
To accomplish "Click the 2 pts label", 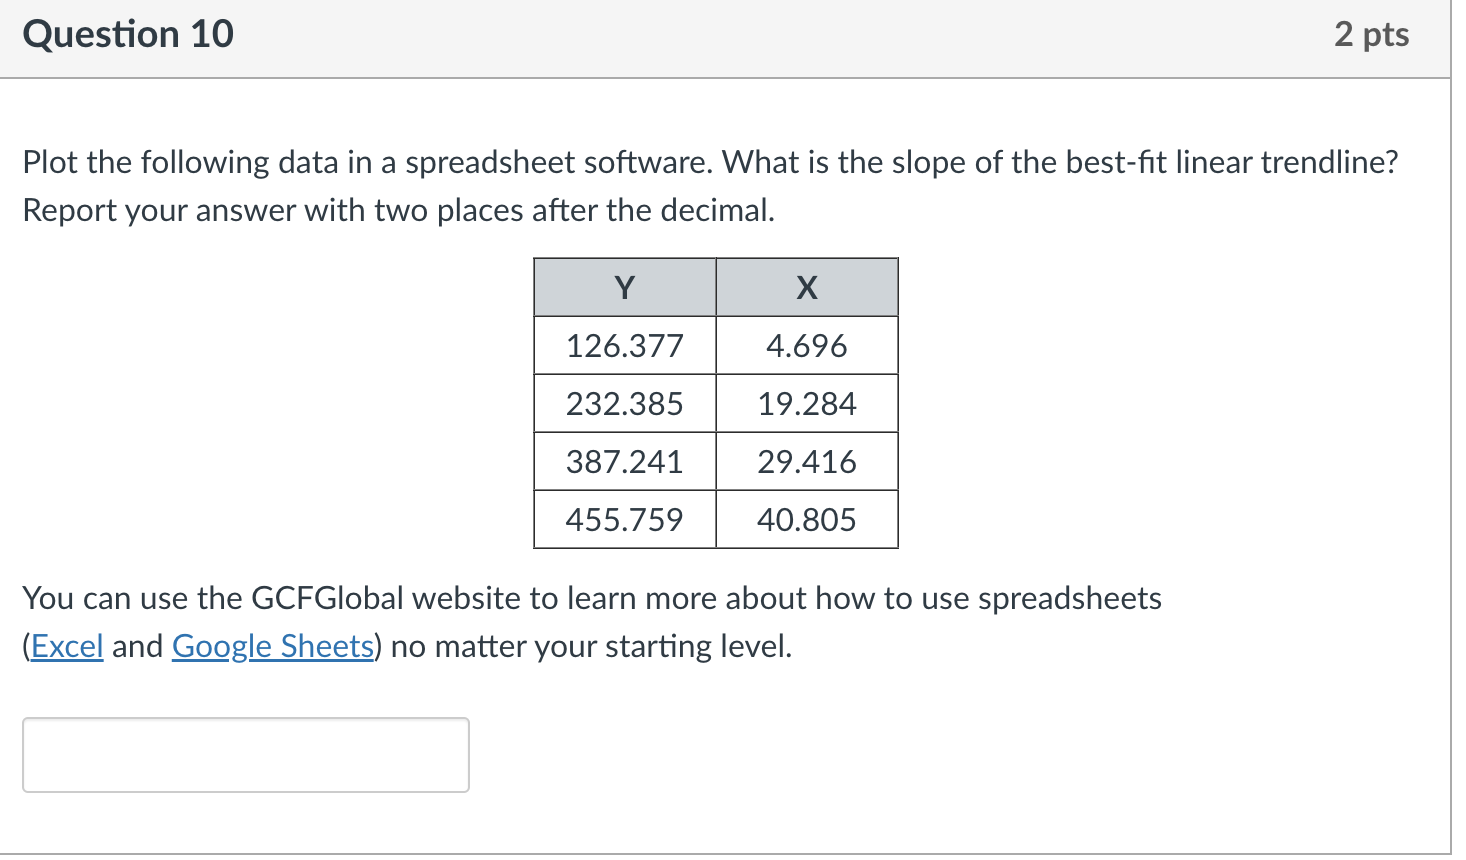I will [x=1372, y=33].
